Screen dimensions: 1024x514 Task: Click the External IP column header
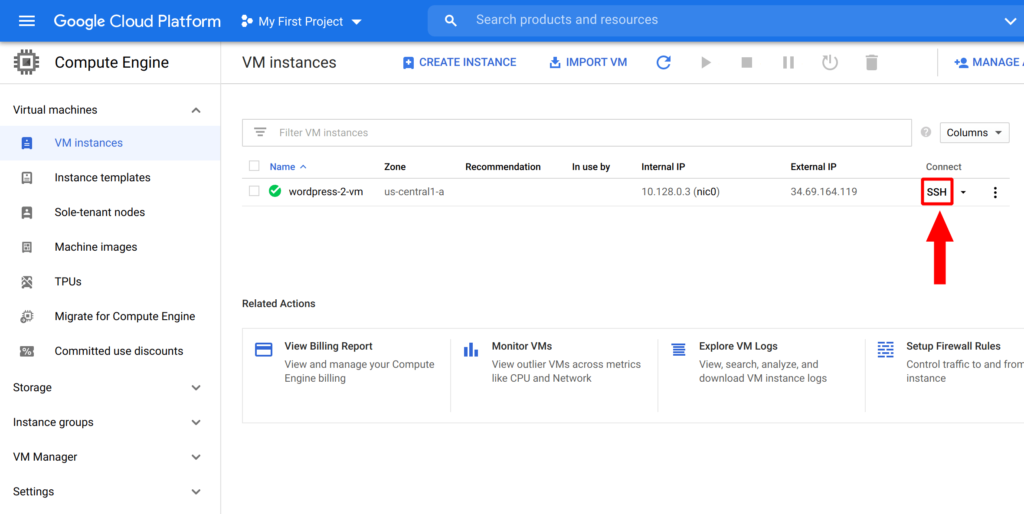point(813,167)
